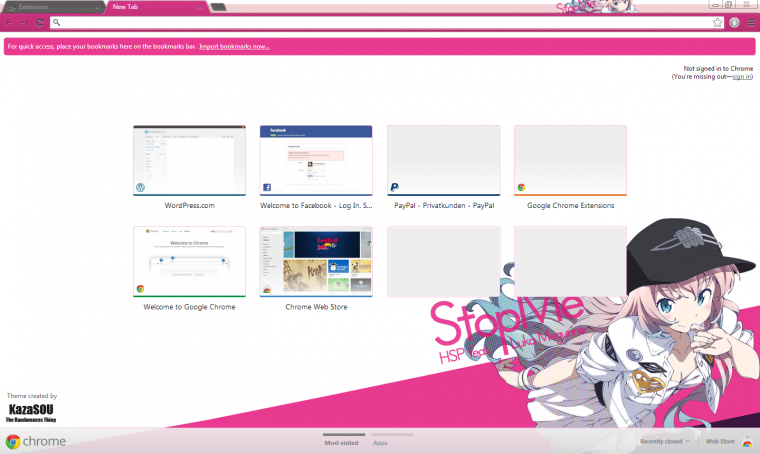Click the Chrome Web Store icon at bottom right
Screen dimensions: 760x454
tap(747, 441)
